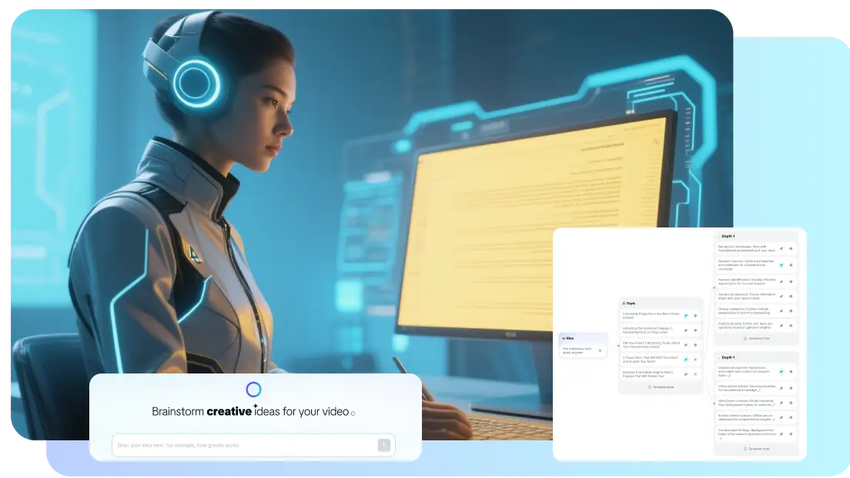This screenshot has width=850, height=478.
Task: Expand the '5 Adorable Puppy Facts' topic branch
Action: coord(695,315)
